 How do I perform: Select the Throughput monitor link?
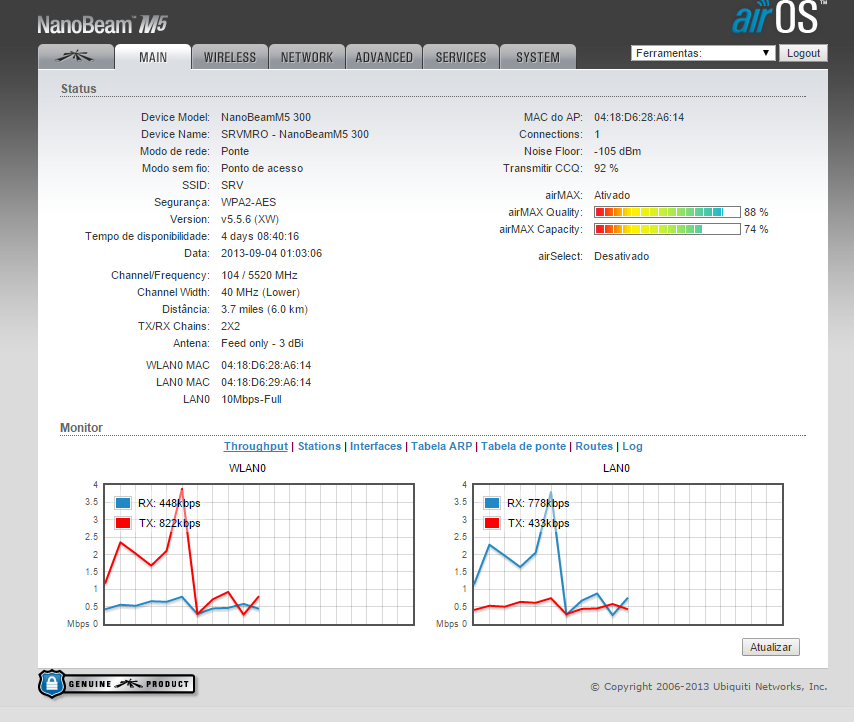[x=255, y=446]
